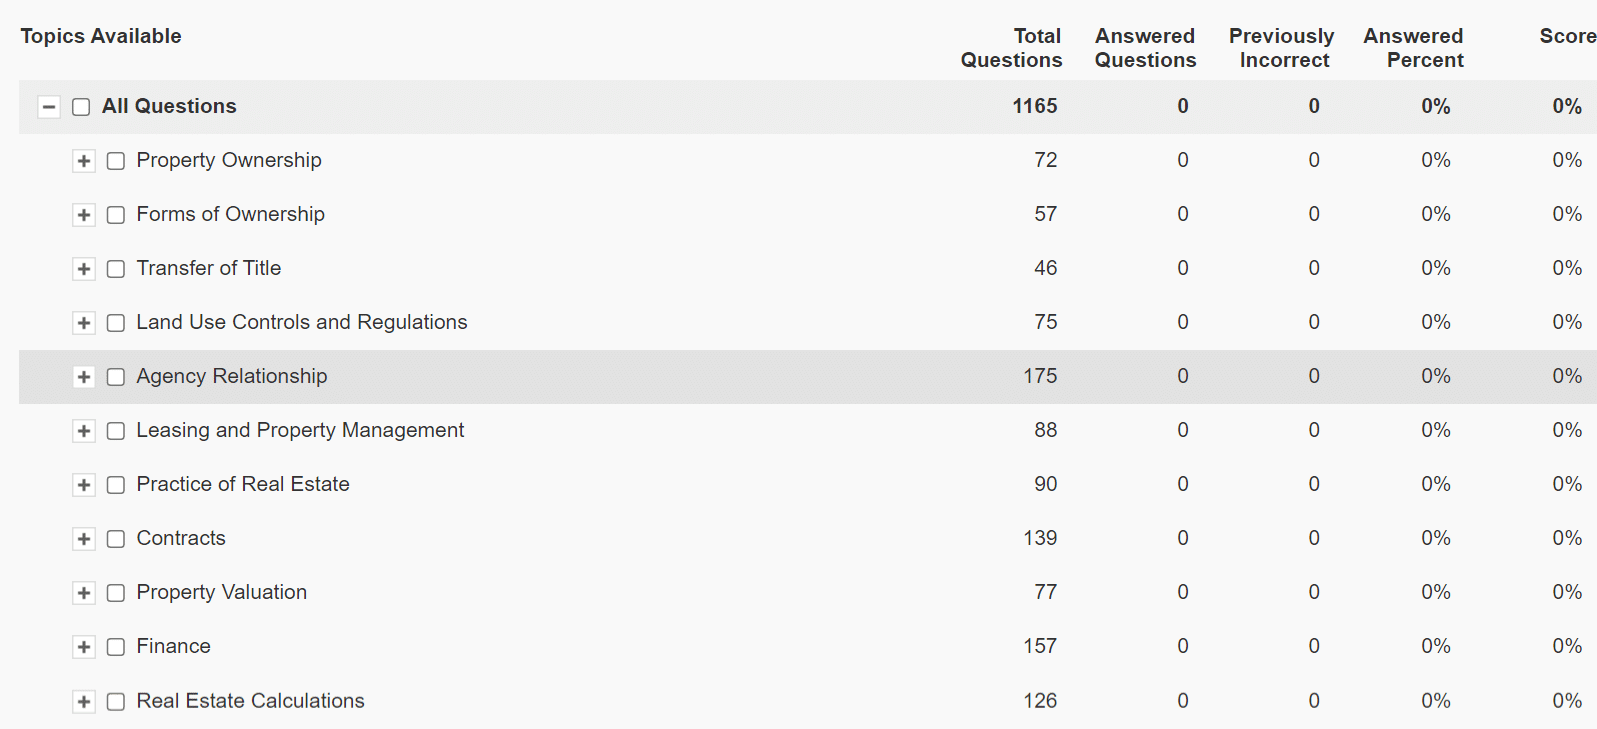
Task: Expand the Forms of Ownership topic
Action: click(x=84, y=215)
